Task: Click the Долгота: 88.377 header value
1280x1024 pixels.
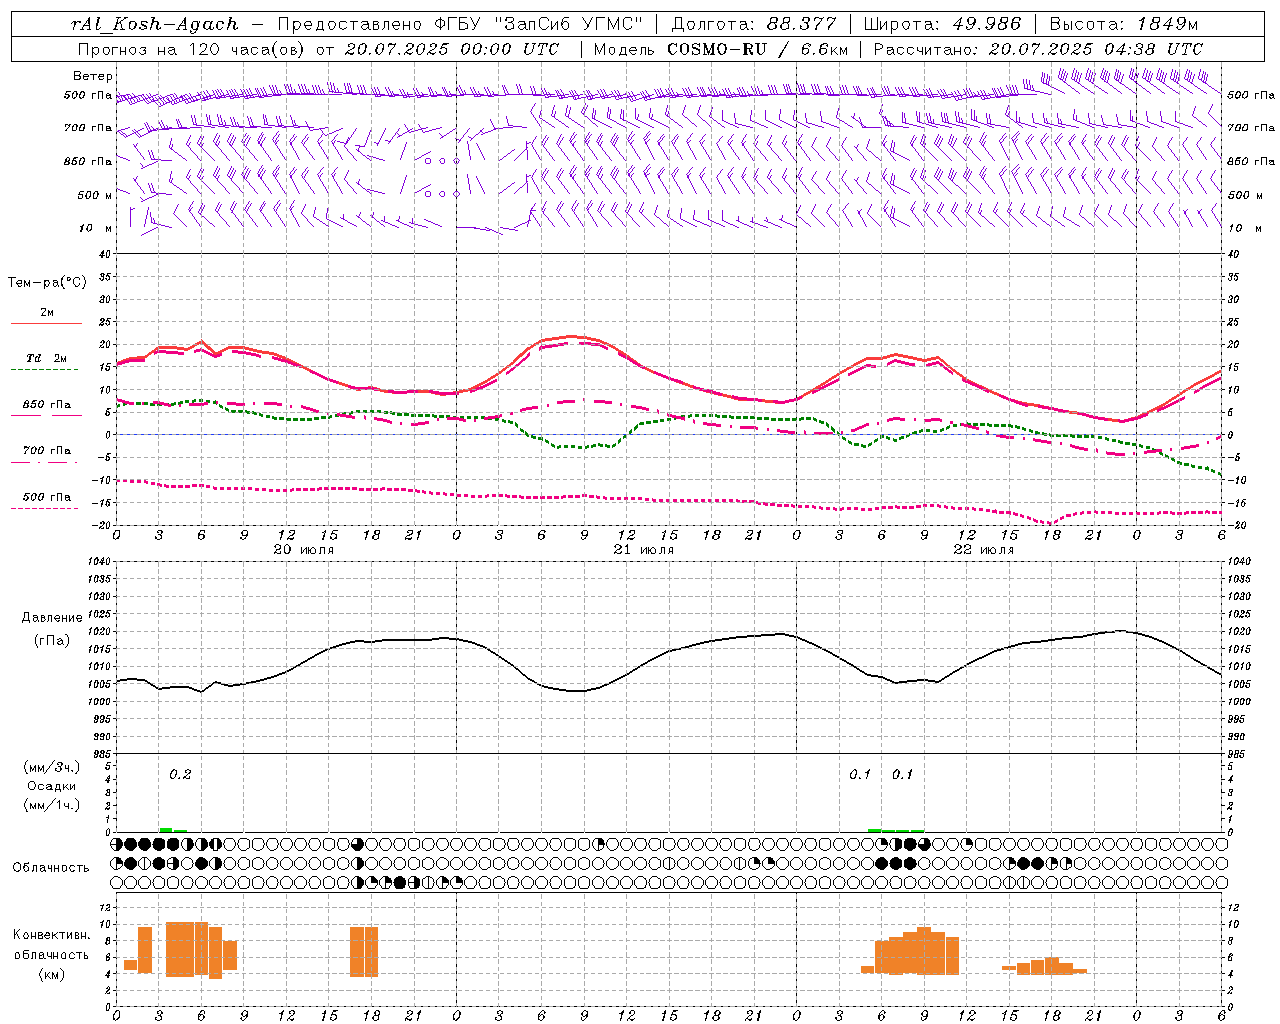Action: pos(753,24)
